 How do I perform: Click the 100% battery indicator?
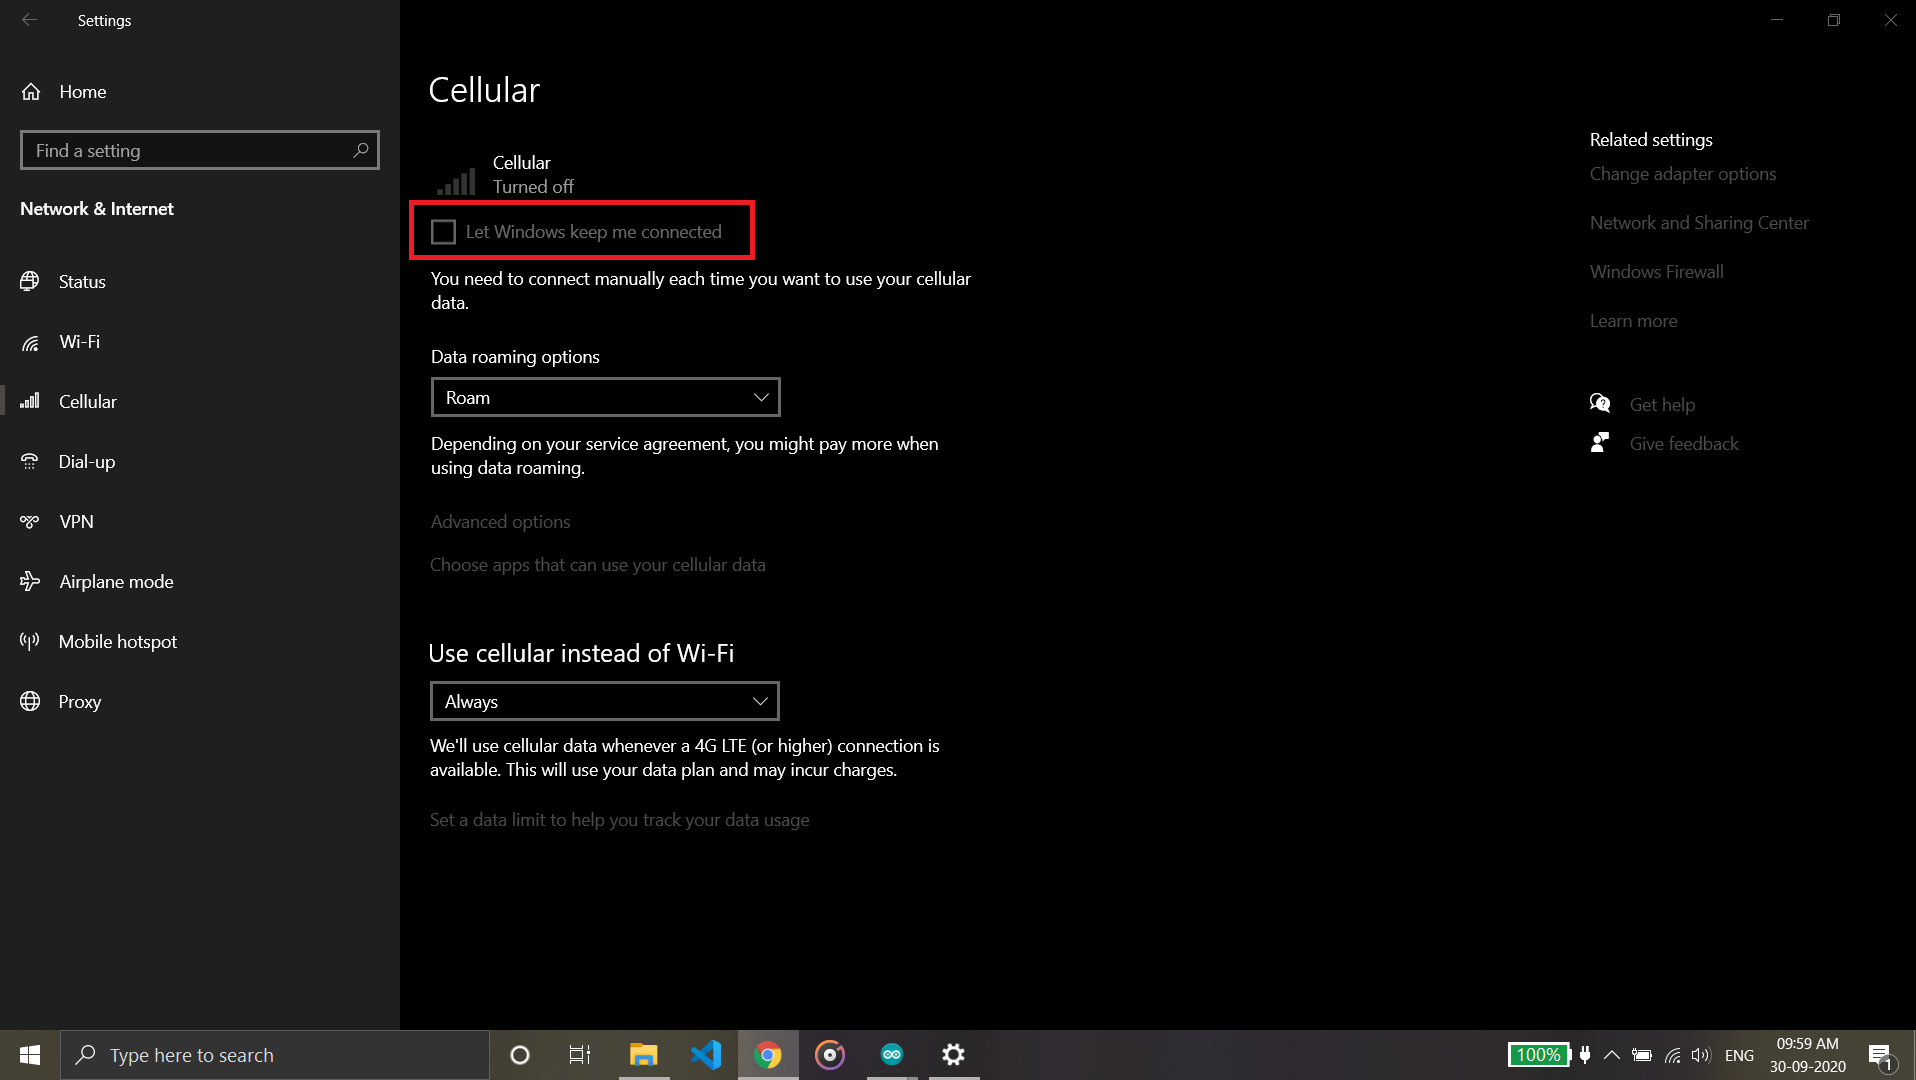tap(1538, 1055)
